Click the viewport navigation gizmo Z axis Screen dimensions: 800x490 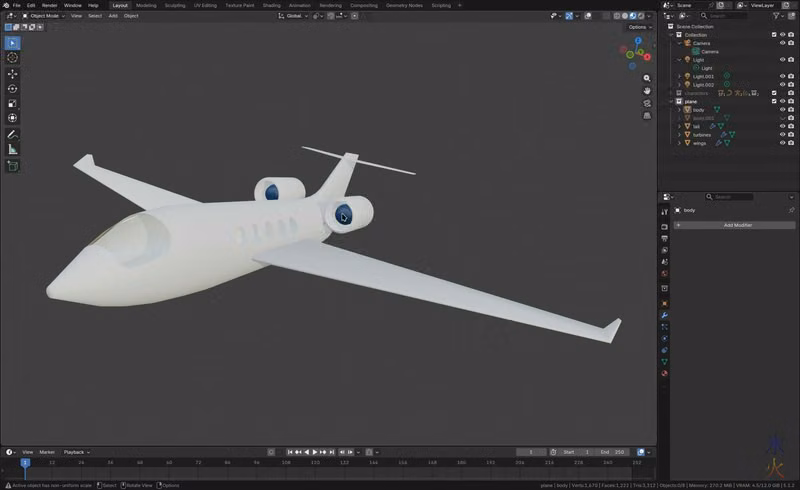point(638,40)
